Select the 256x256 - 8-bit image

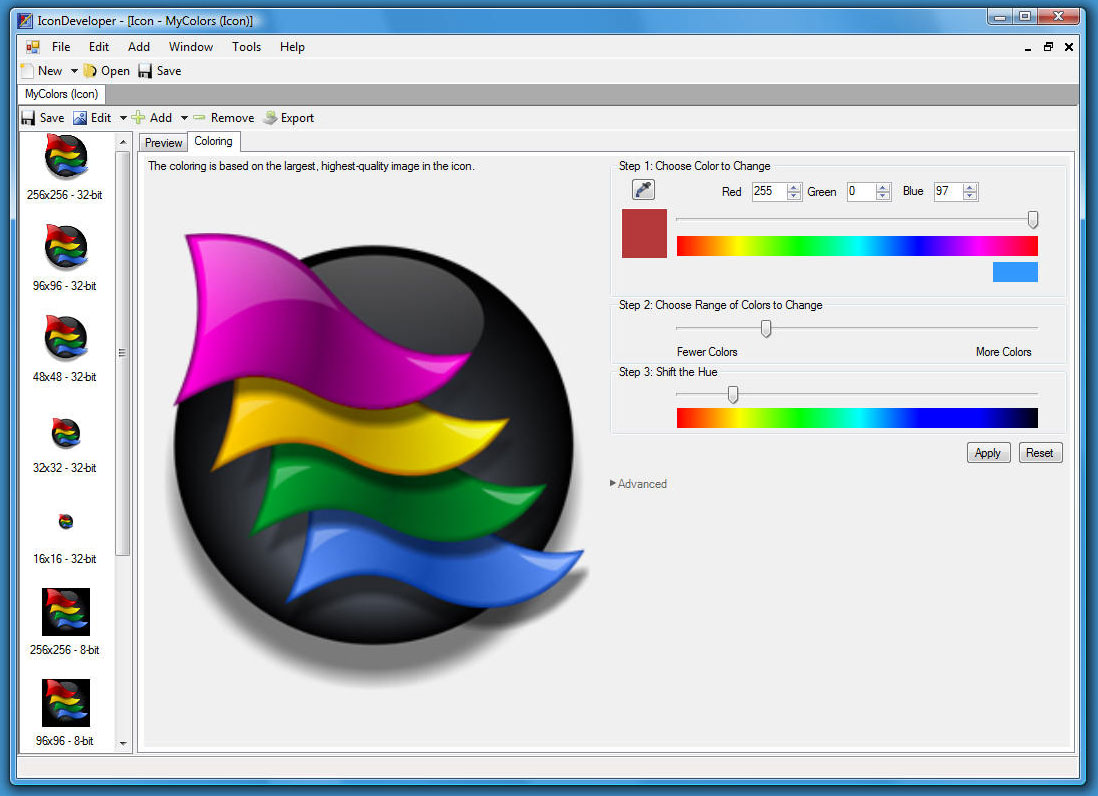pyautogui.click(x=64, y=622)
